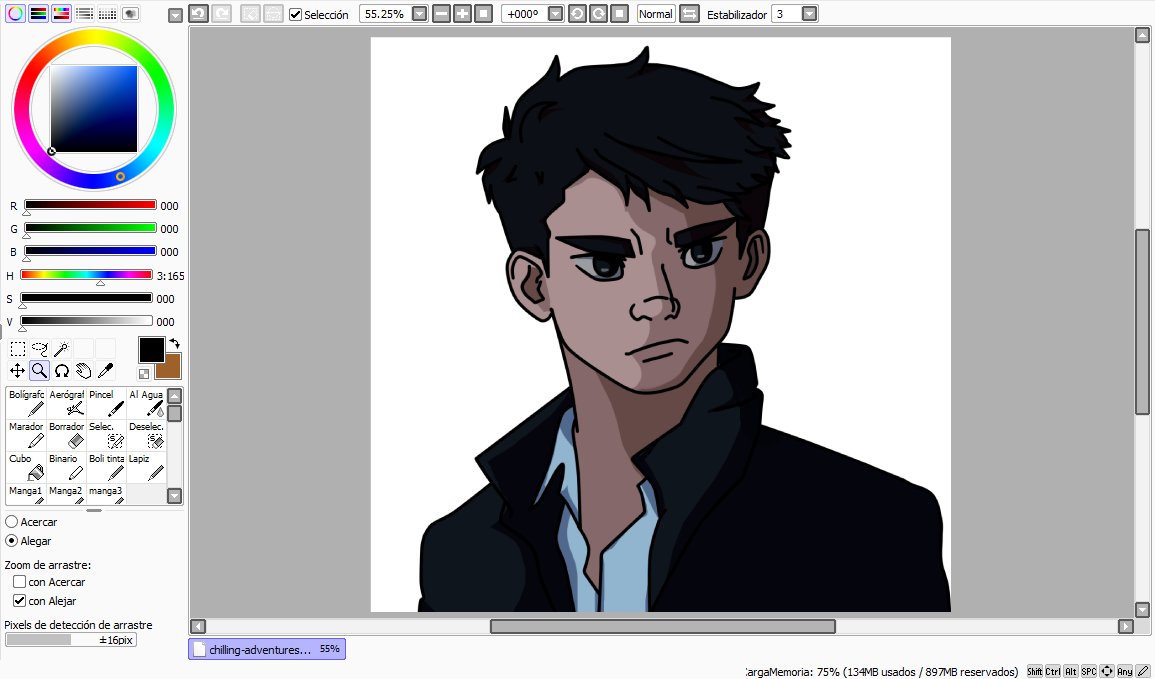The width and height of the screenshot is (1155, 679).
Task: Choose the Binario pen tool
Action: [x=66, y=467]
